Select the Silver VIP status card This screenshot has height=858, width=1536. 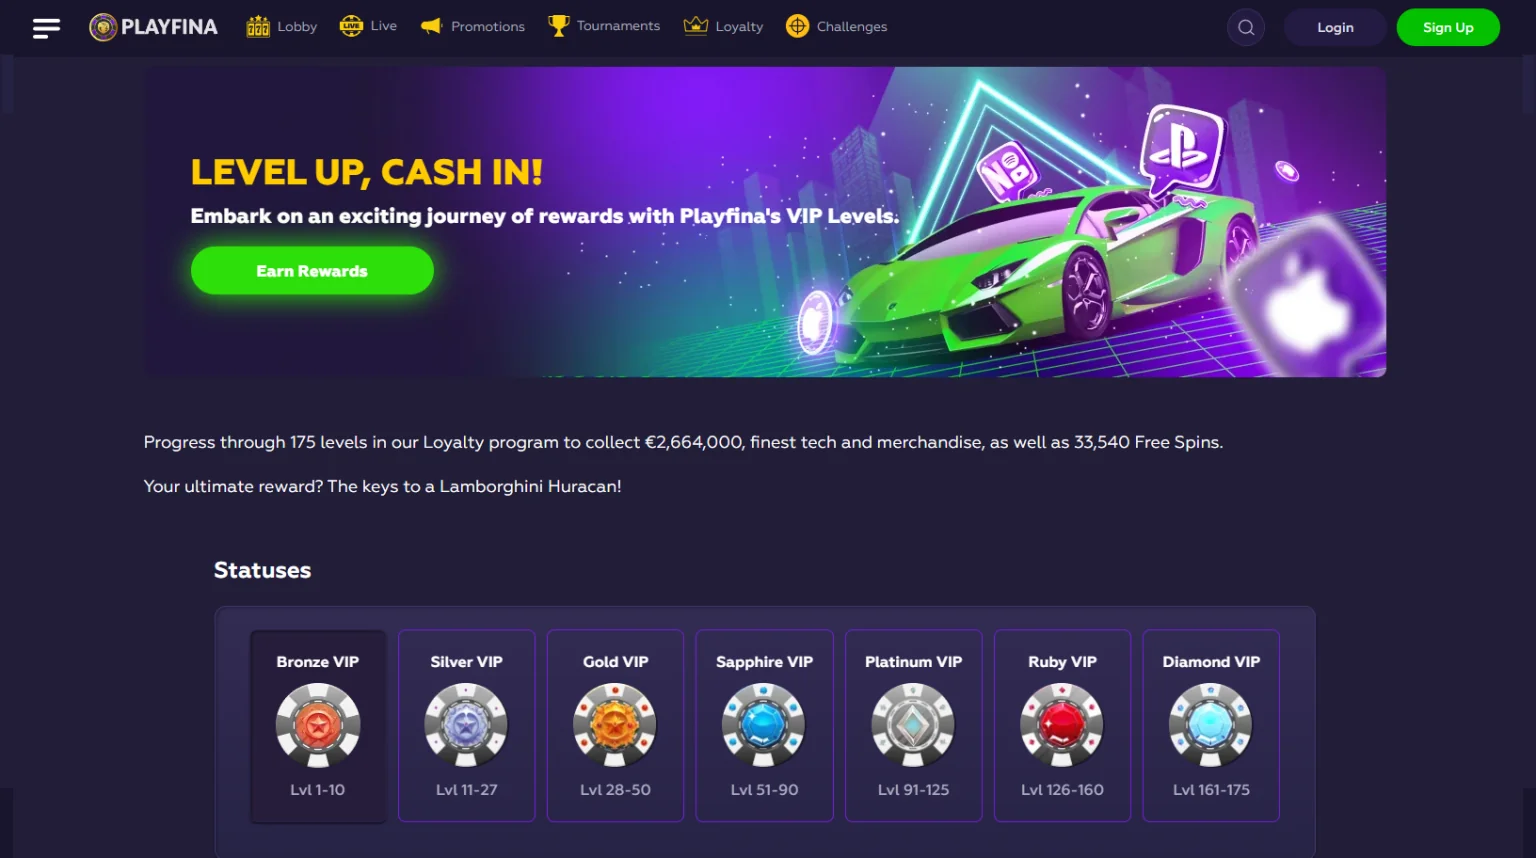coord(467,726)
